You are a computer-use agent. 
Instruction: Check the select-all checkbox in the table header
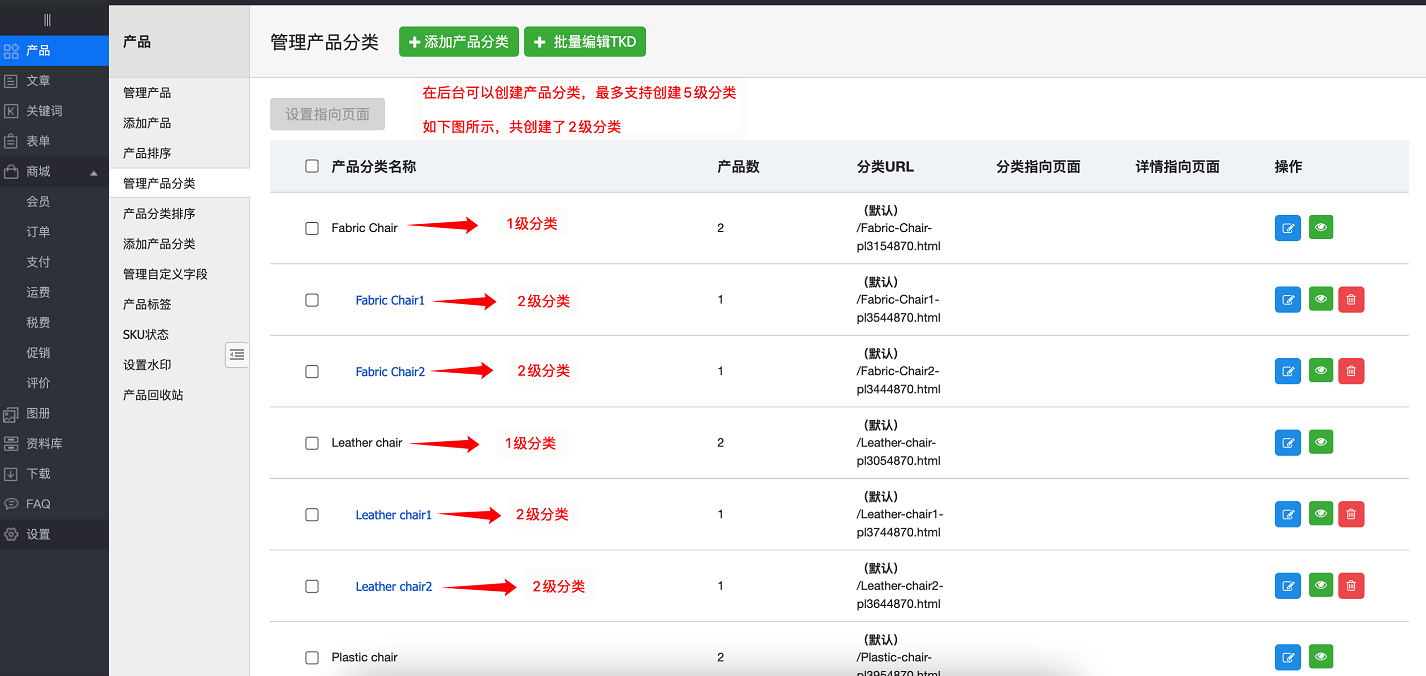point(311,167)
